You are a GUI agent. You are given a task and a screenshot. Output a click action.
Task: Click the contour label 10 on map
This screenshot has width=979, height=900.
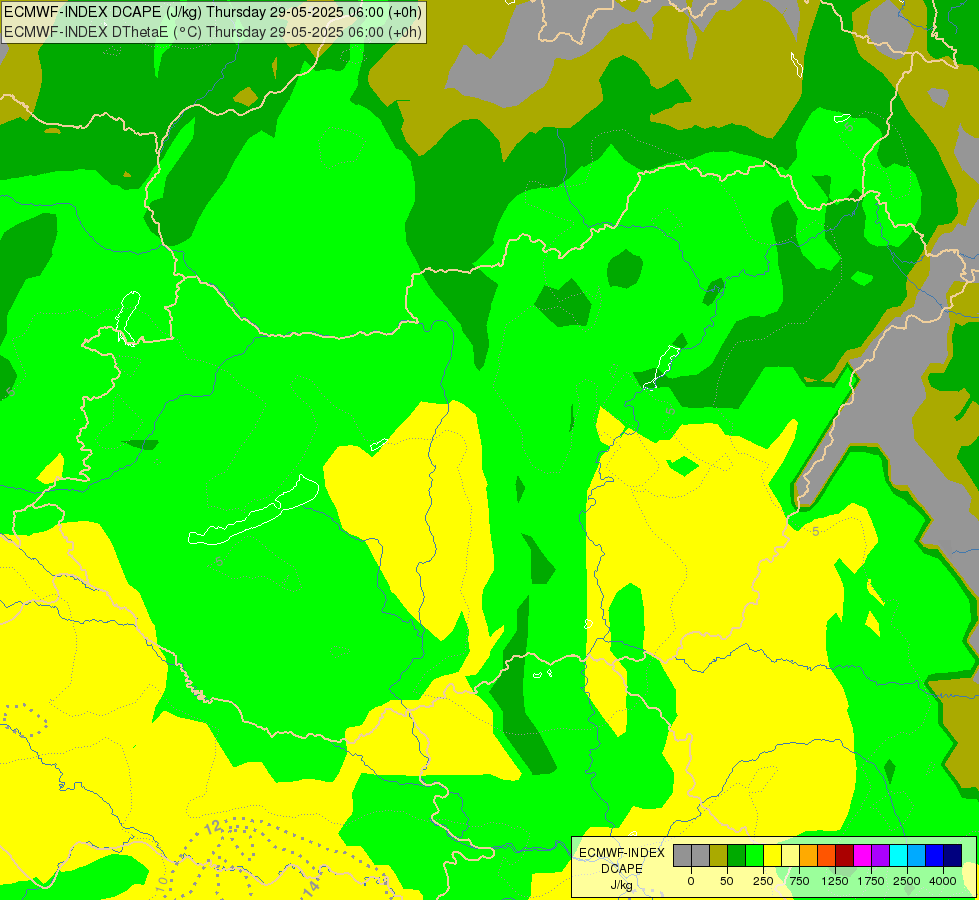click(x=161, y=884)
